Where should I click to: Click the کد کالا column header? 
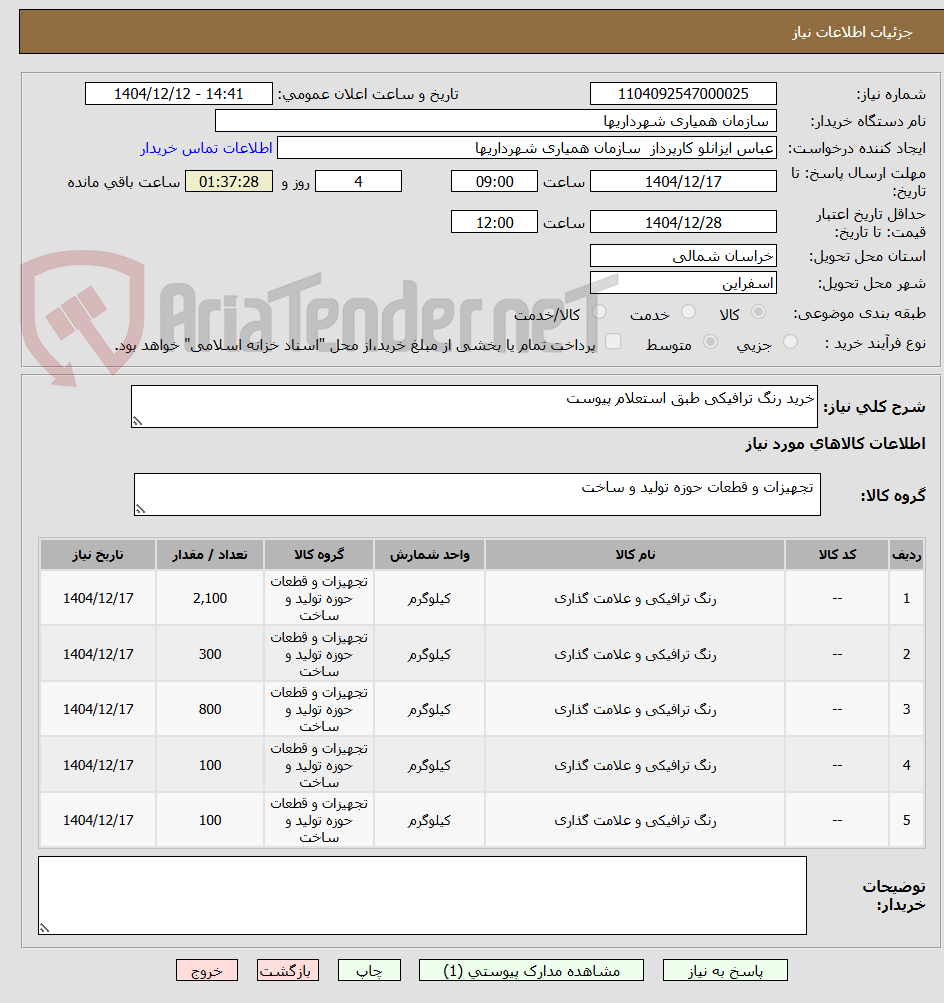point(837,555)
